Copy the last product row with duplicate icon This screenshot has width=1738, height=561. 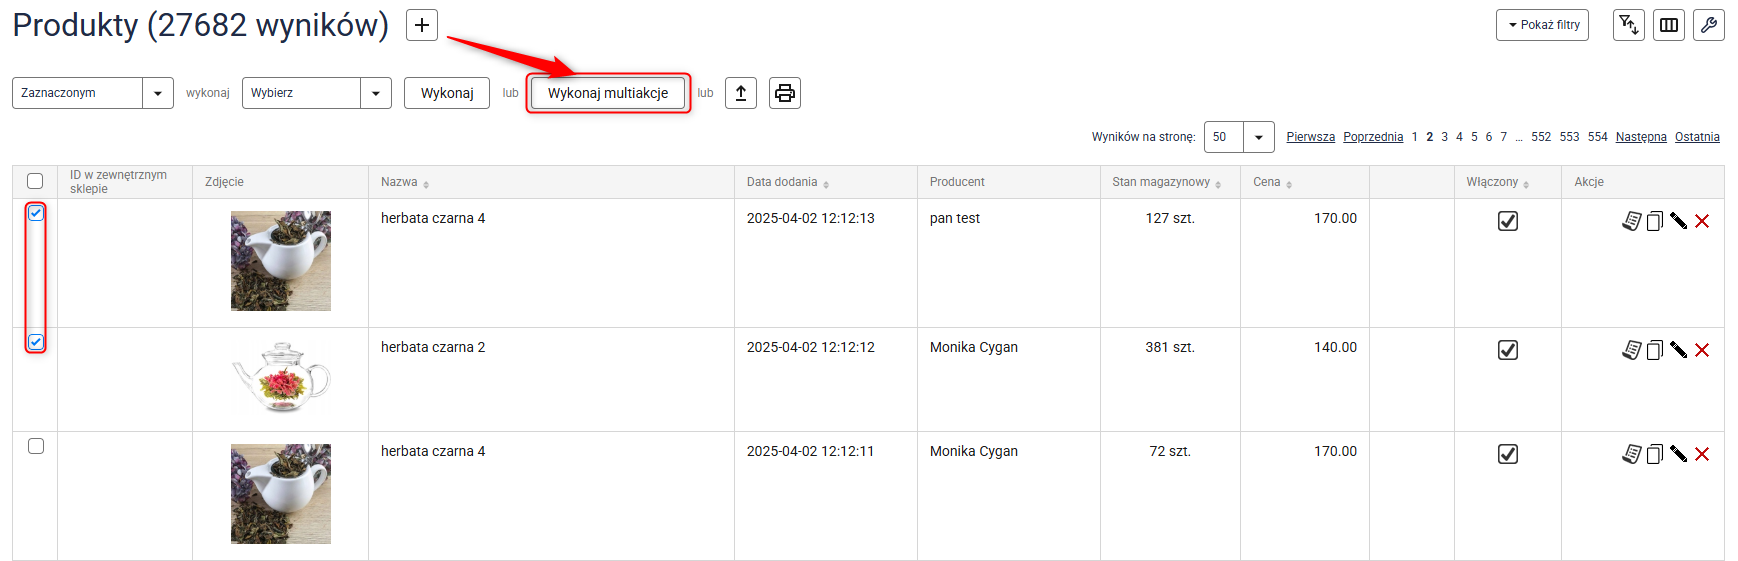pos(1654,454)
